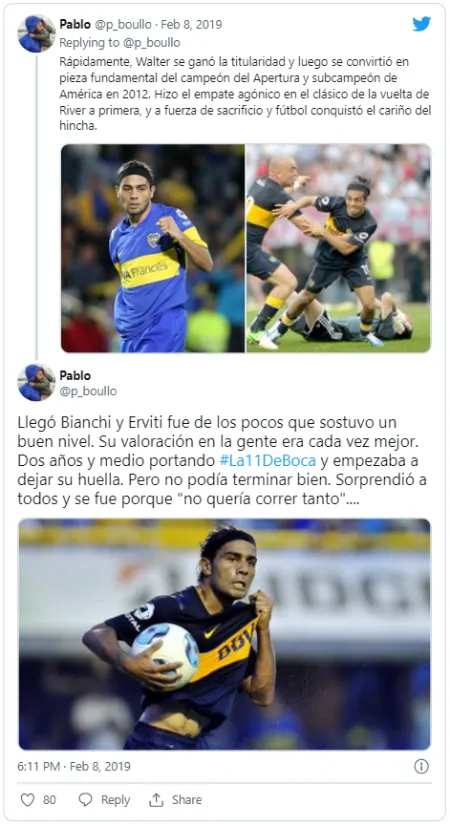
Task: Click the Reply speech bubble icon
Action: (x=85, y=800)
